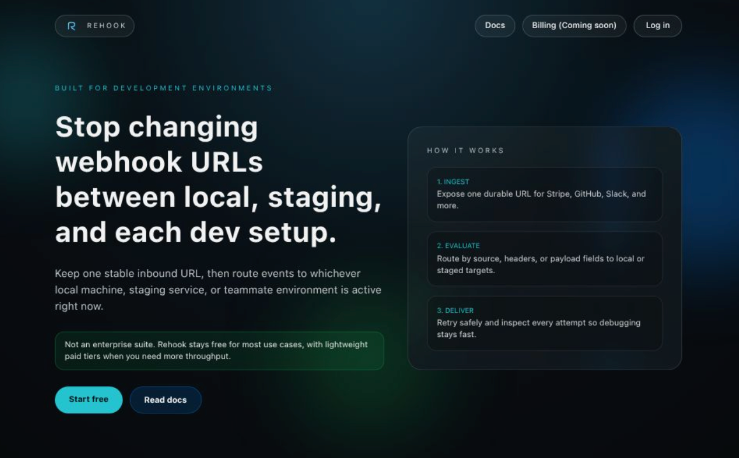Select the '2. EVALUATE' step label
The image size is (739, 458).
click(458, 247)
